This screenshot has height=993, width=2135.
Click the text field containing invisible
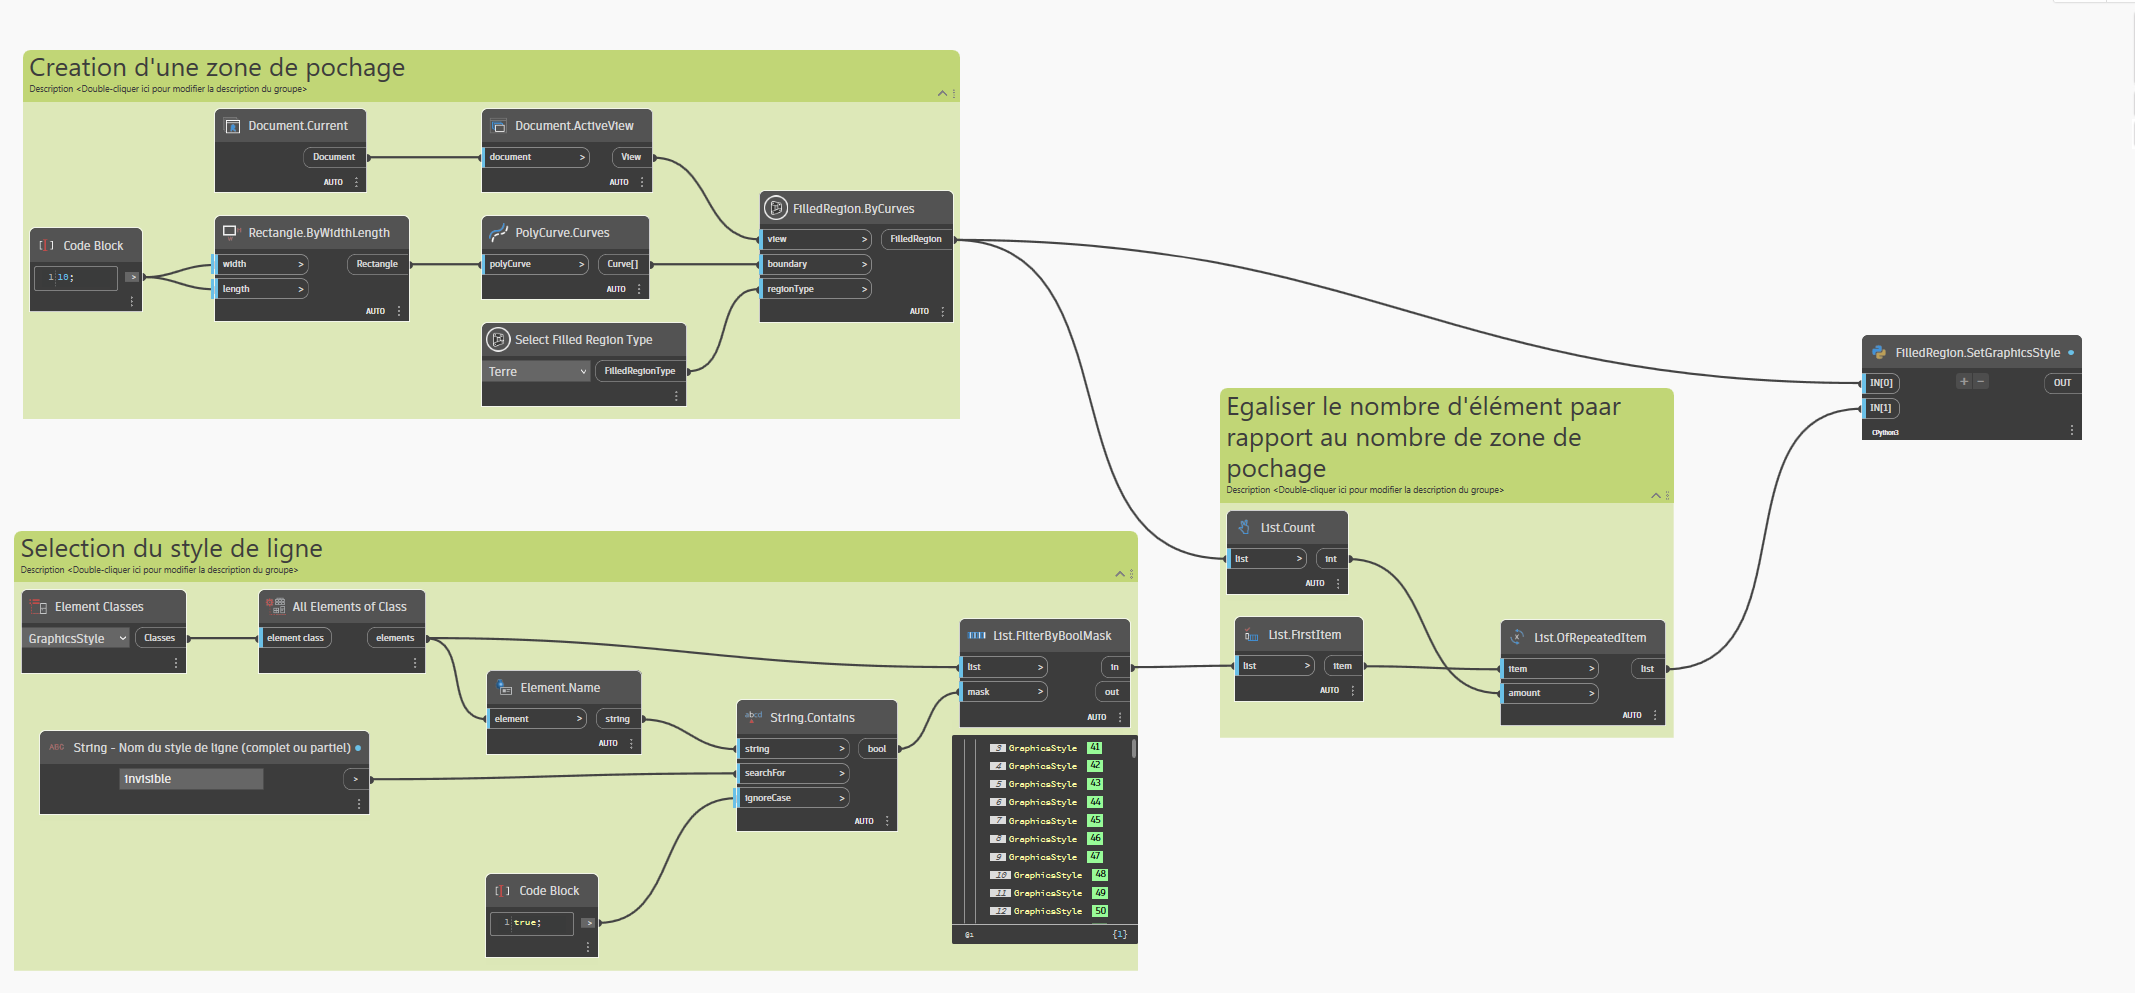tap(191, 779)
